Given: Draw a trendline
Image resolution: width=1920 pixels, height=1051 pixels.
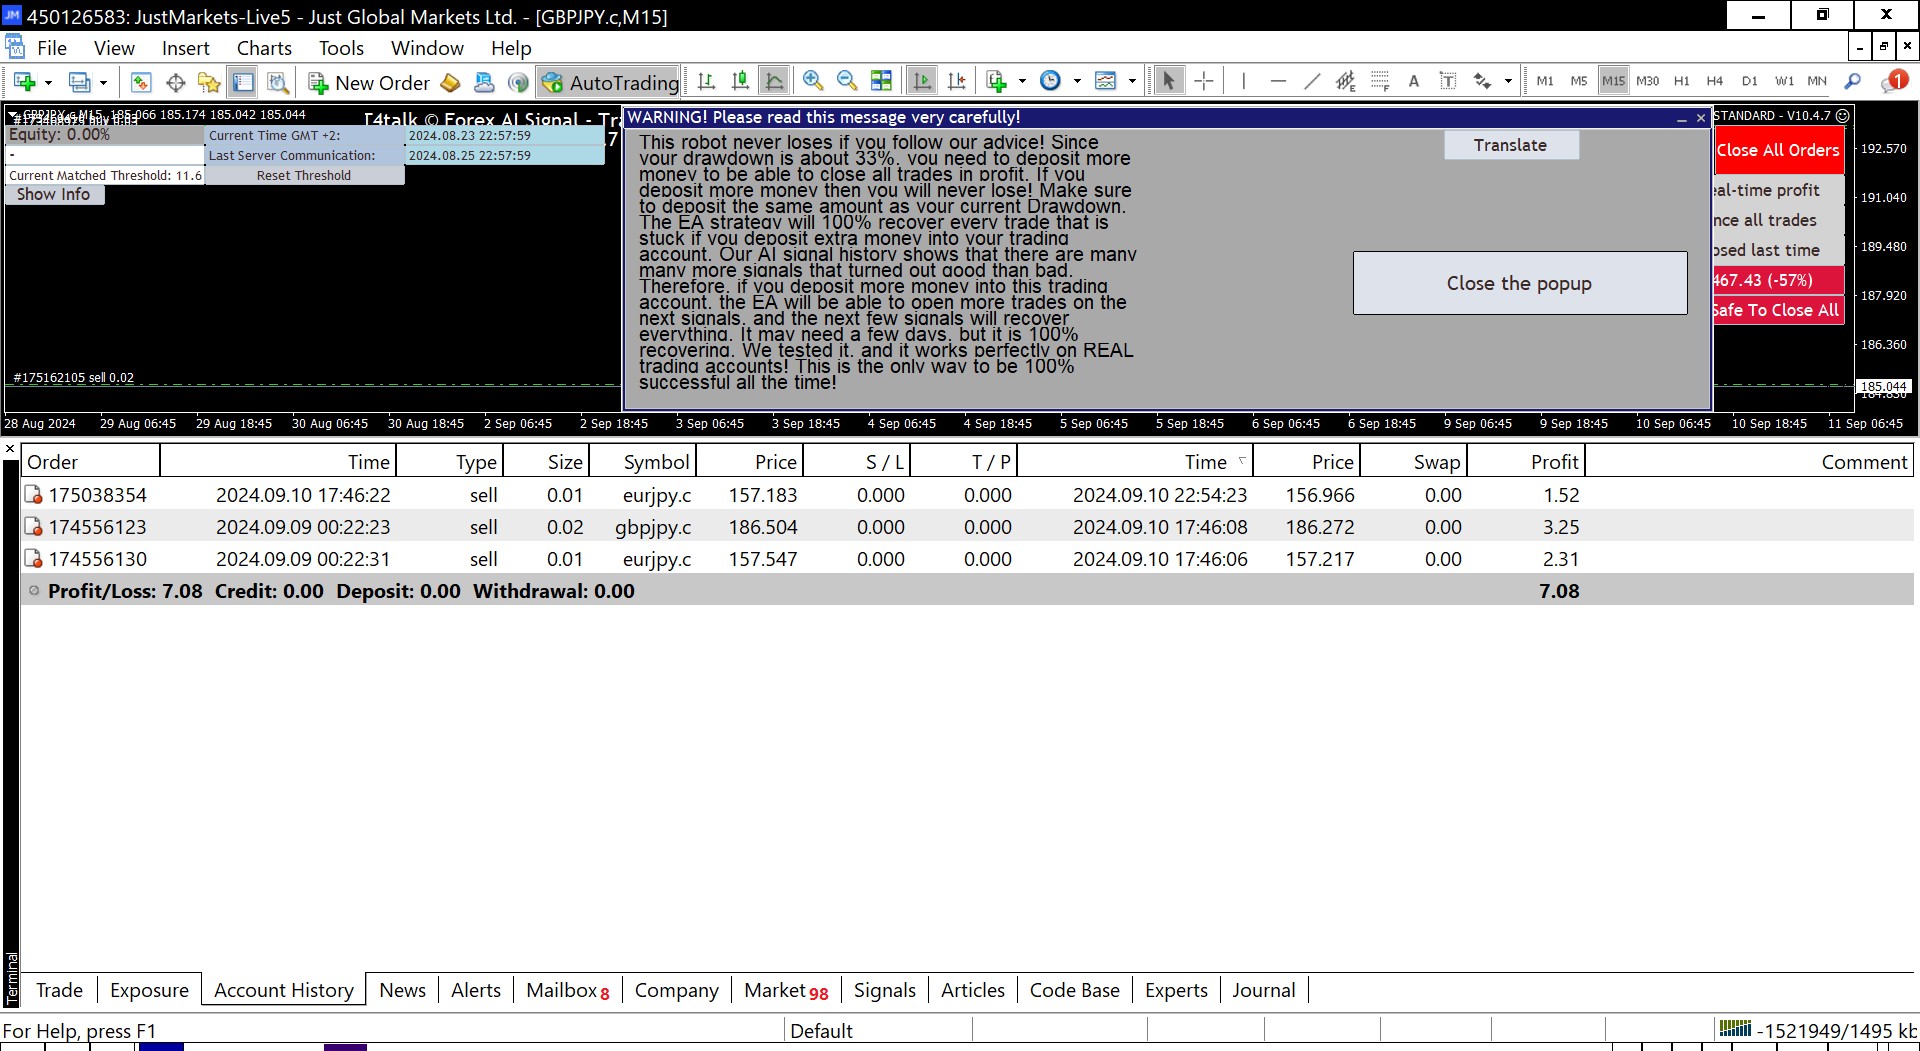Looking at the screenshot, I should 1312,82.
